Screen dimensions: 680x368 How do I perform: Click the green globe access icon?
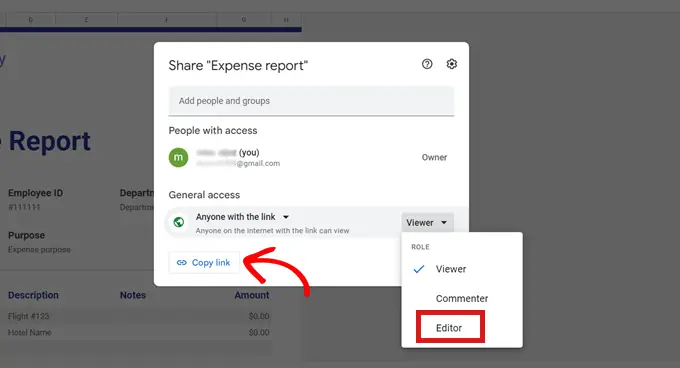coord(179,222)
